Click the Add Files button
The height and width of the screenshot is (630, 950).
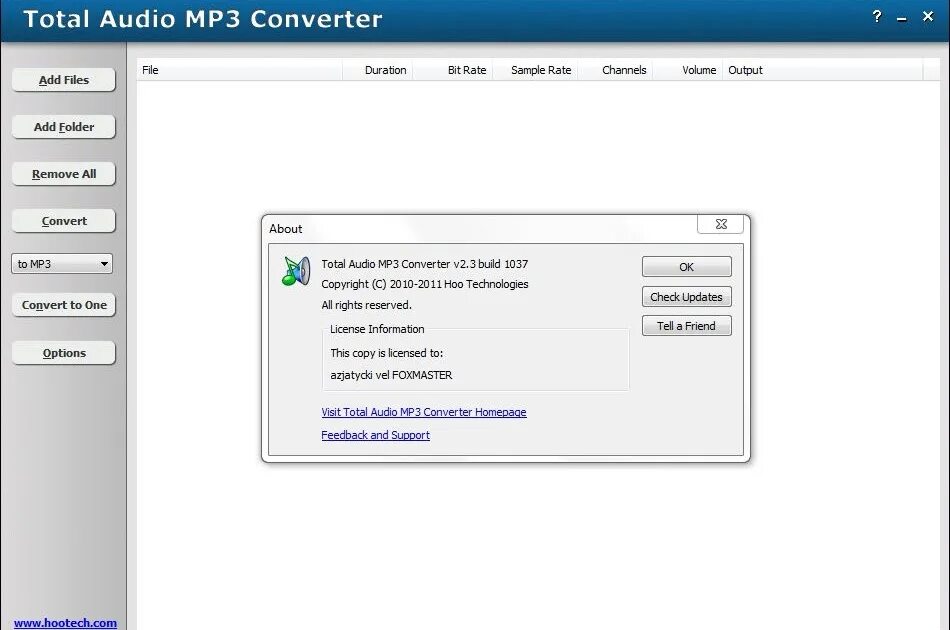pos(64,80)
